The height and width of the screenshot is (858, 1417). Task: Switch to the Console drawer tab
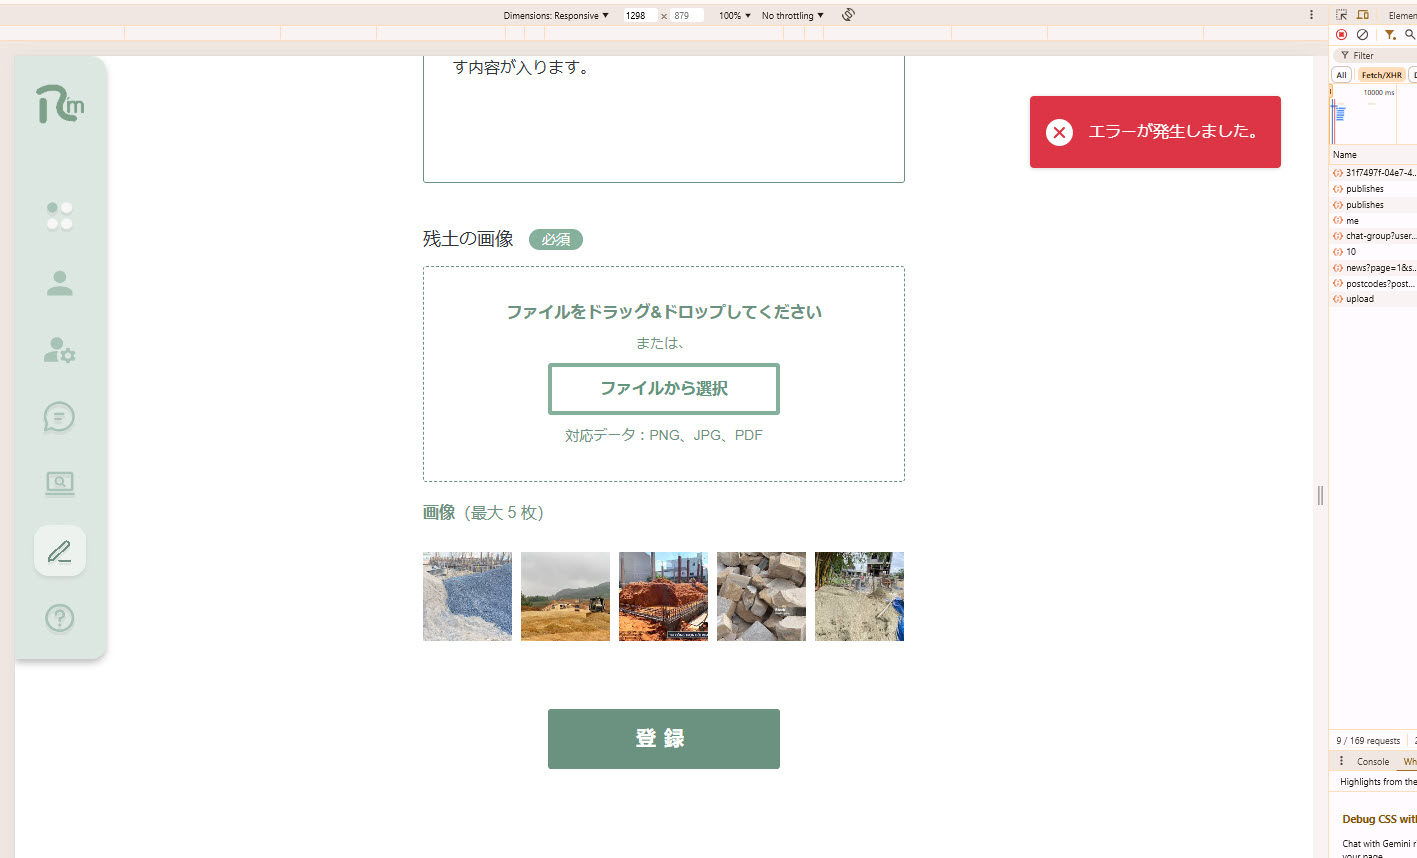click(1373, 762)
